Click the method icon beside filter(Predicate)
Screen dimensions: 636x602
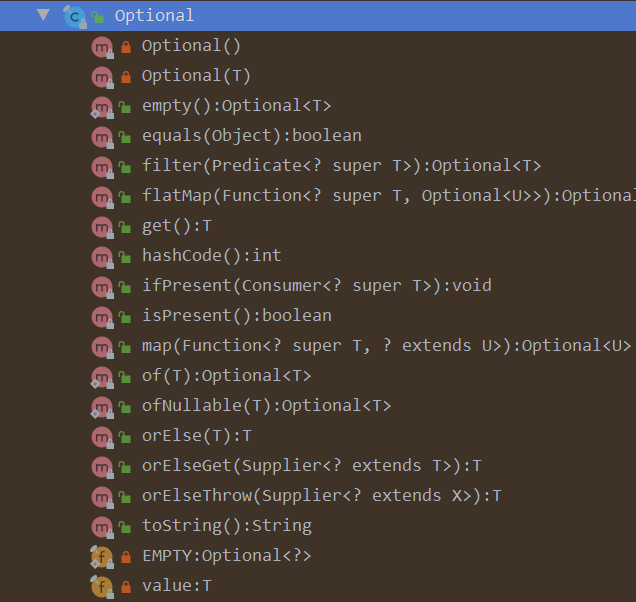pyautogui.click(x=102, y=168)
